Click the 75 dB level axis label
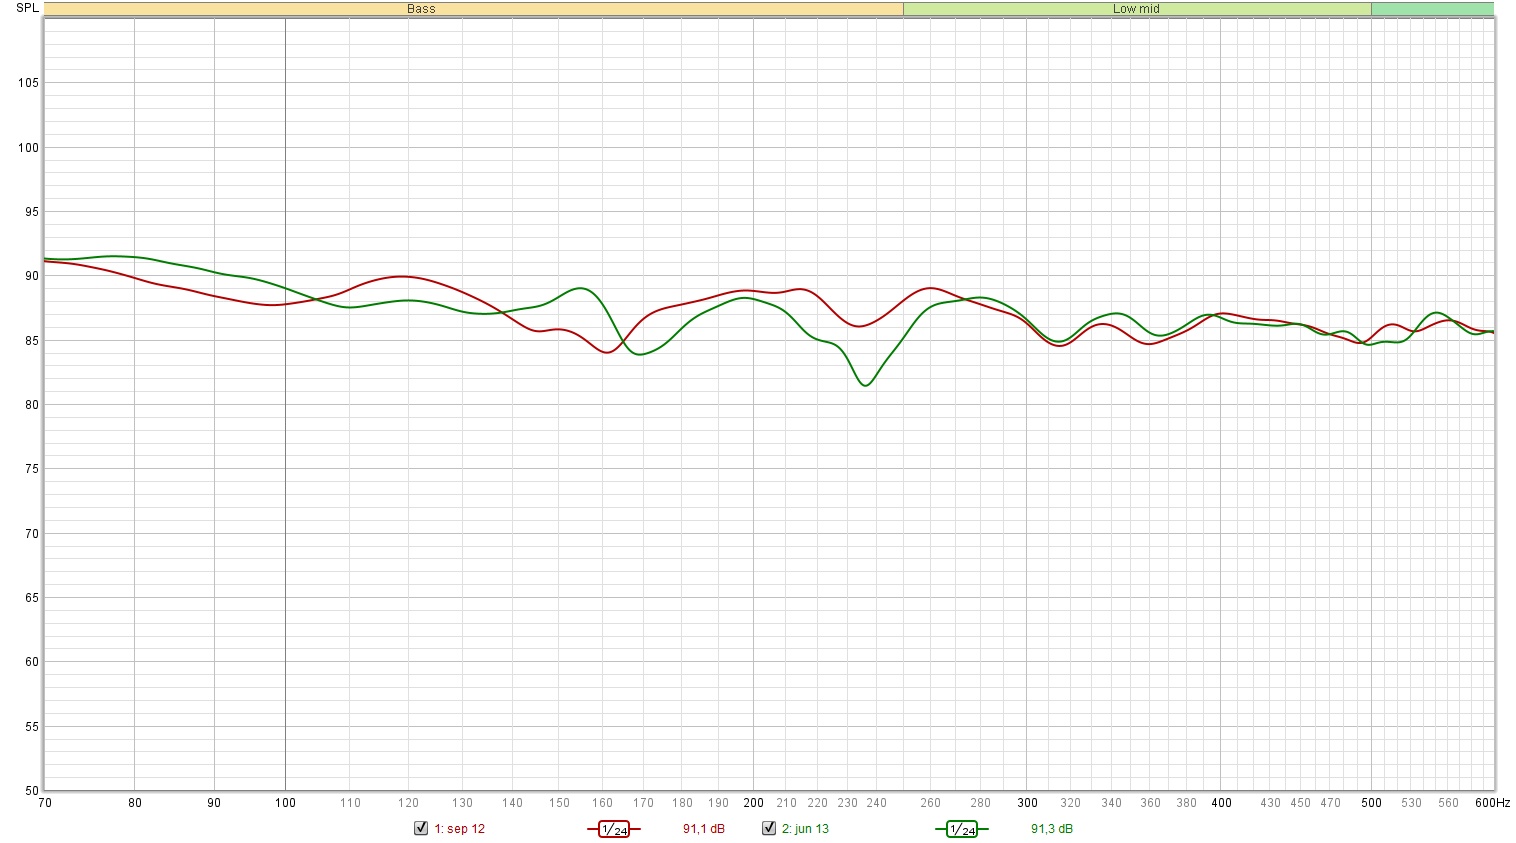Screen dimensions: 1516x843 (x=32, y=469)
